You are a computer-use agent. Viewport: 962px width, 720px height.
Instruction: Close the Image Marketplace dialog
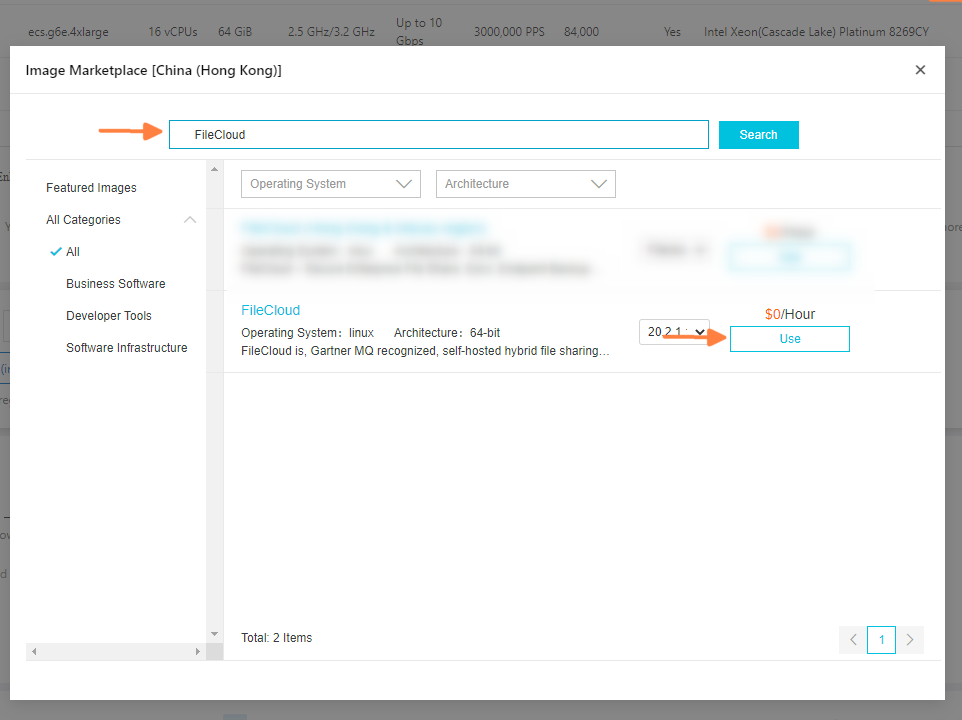point(920,70)
